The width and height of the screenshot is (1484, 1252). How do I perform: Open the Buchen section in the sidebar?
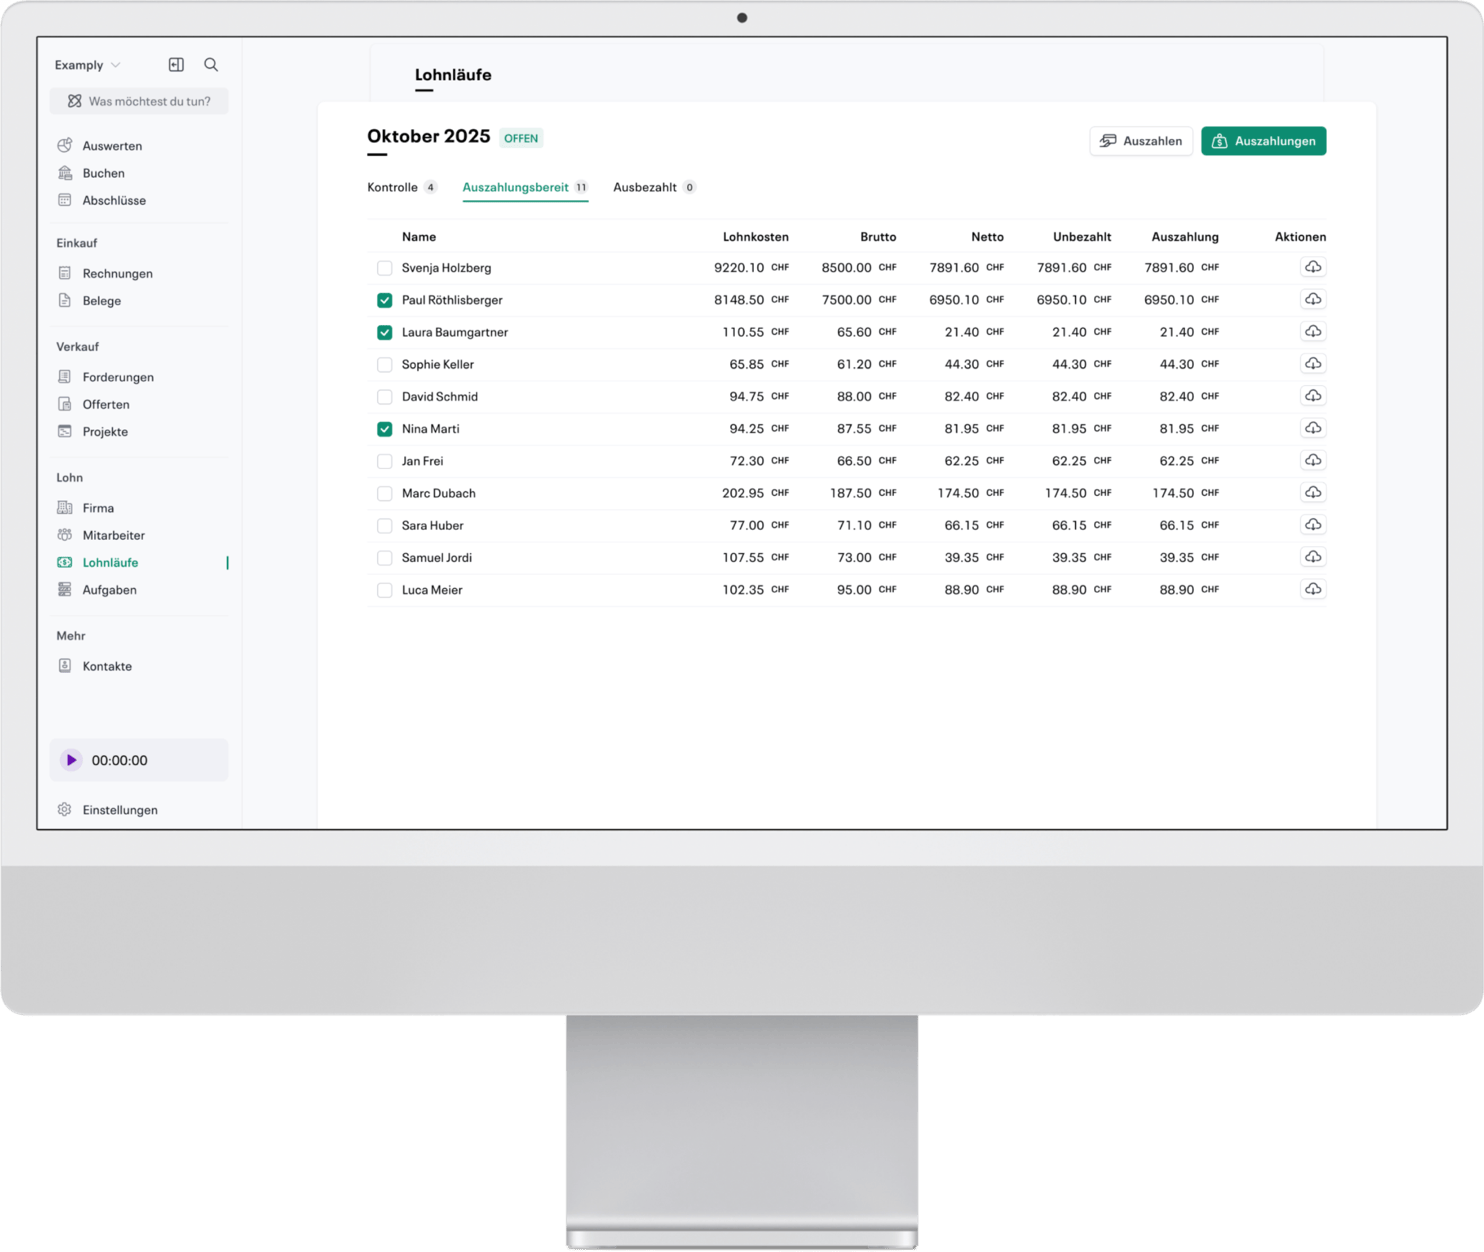click(x=103, y=173)
